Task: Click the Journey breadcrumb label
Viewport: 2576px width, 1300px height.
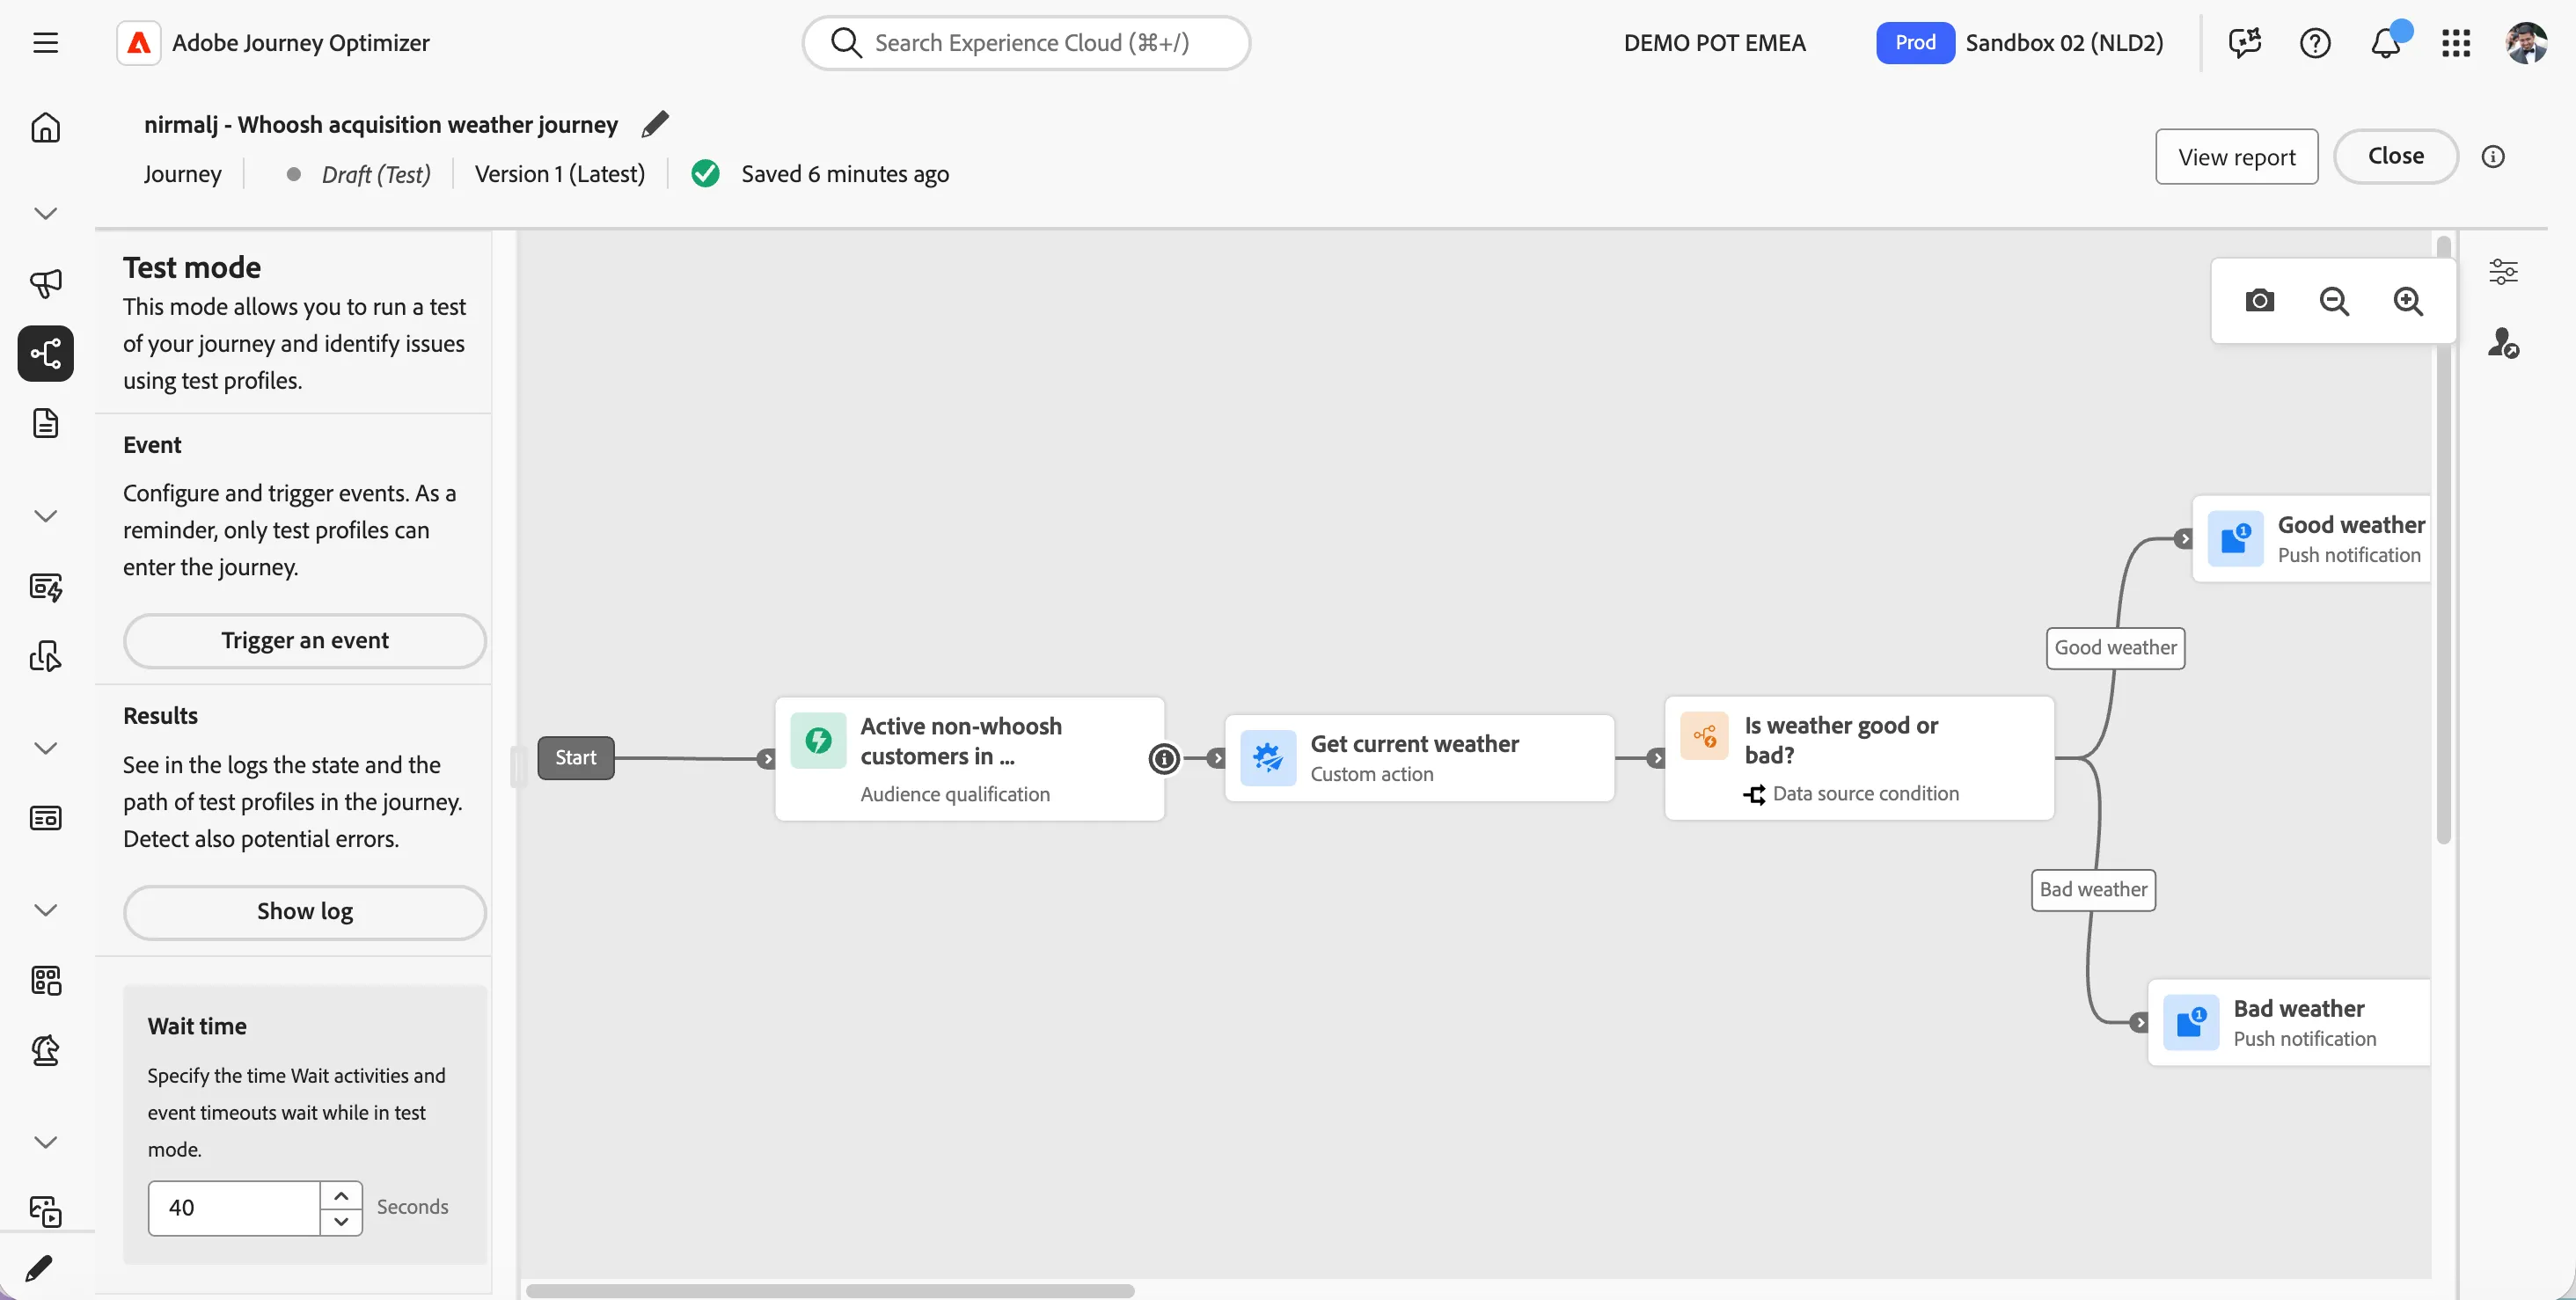Action: (x=182, y=174)
